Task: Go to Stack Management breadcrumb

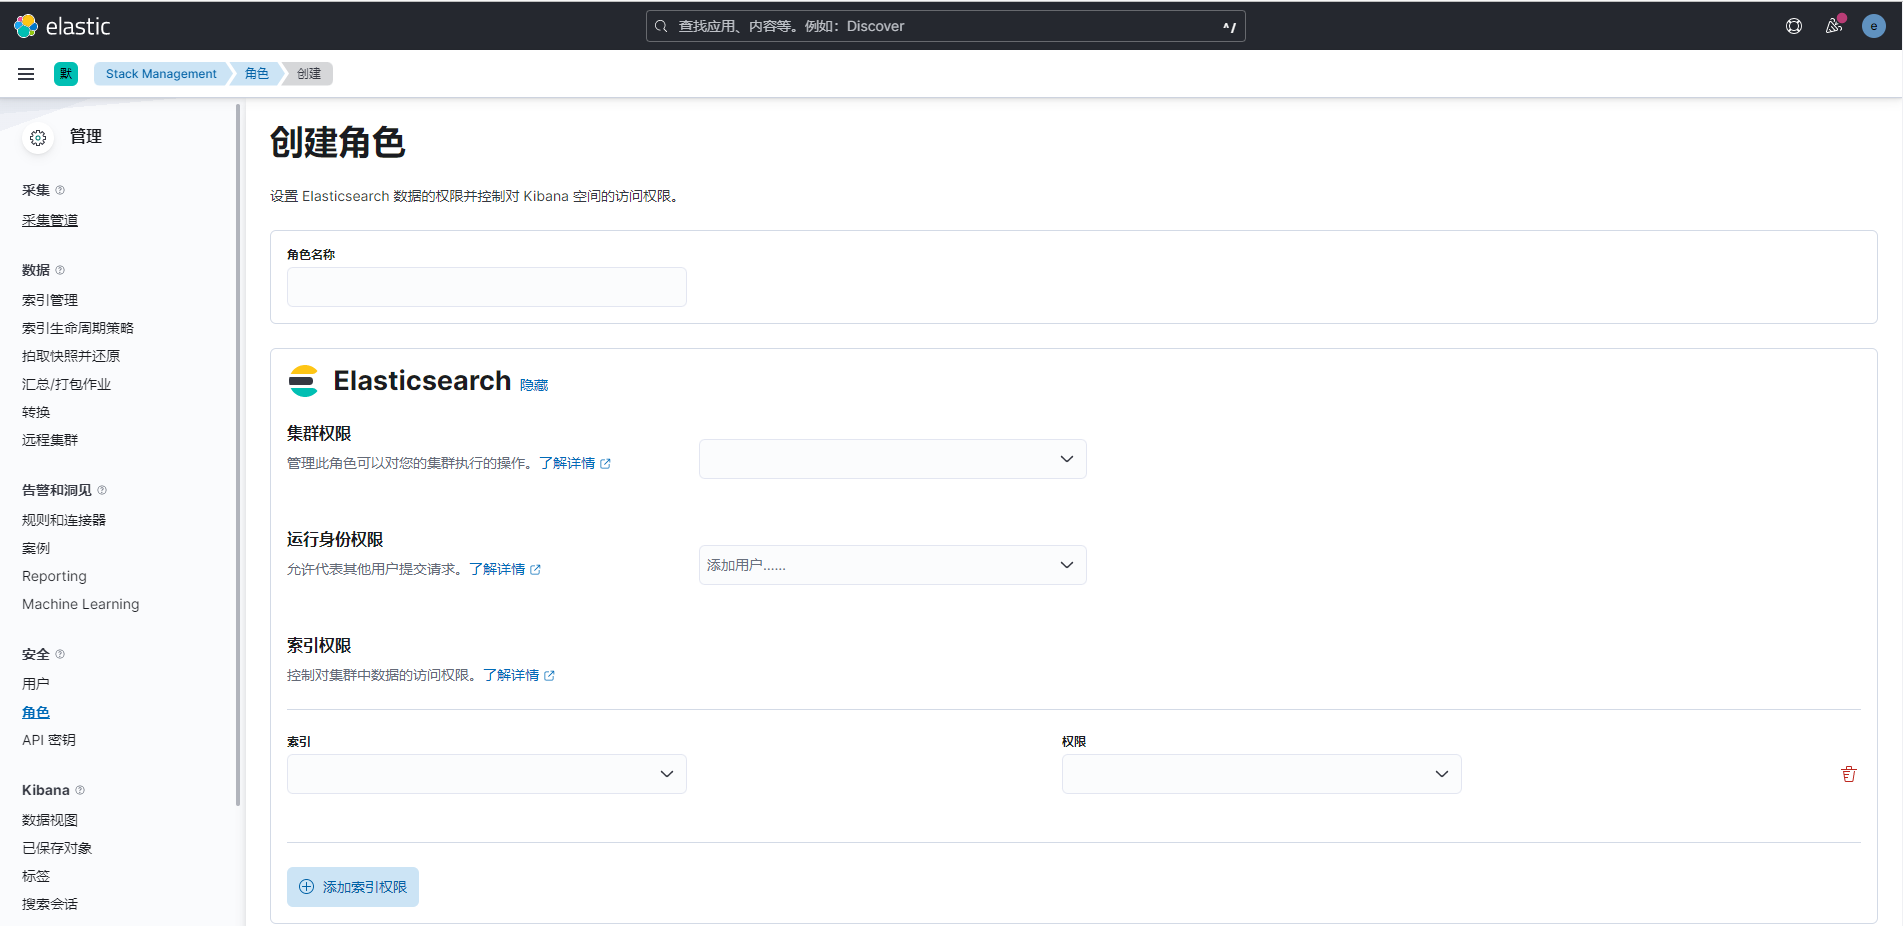Action: pos(161,74)
